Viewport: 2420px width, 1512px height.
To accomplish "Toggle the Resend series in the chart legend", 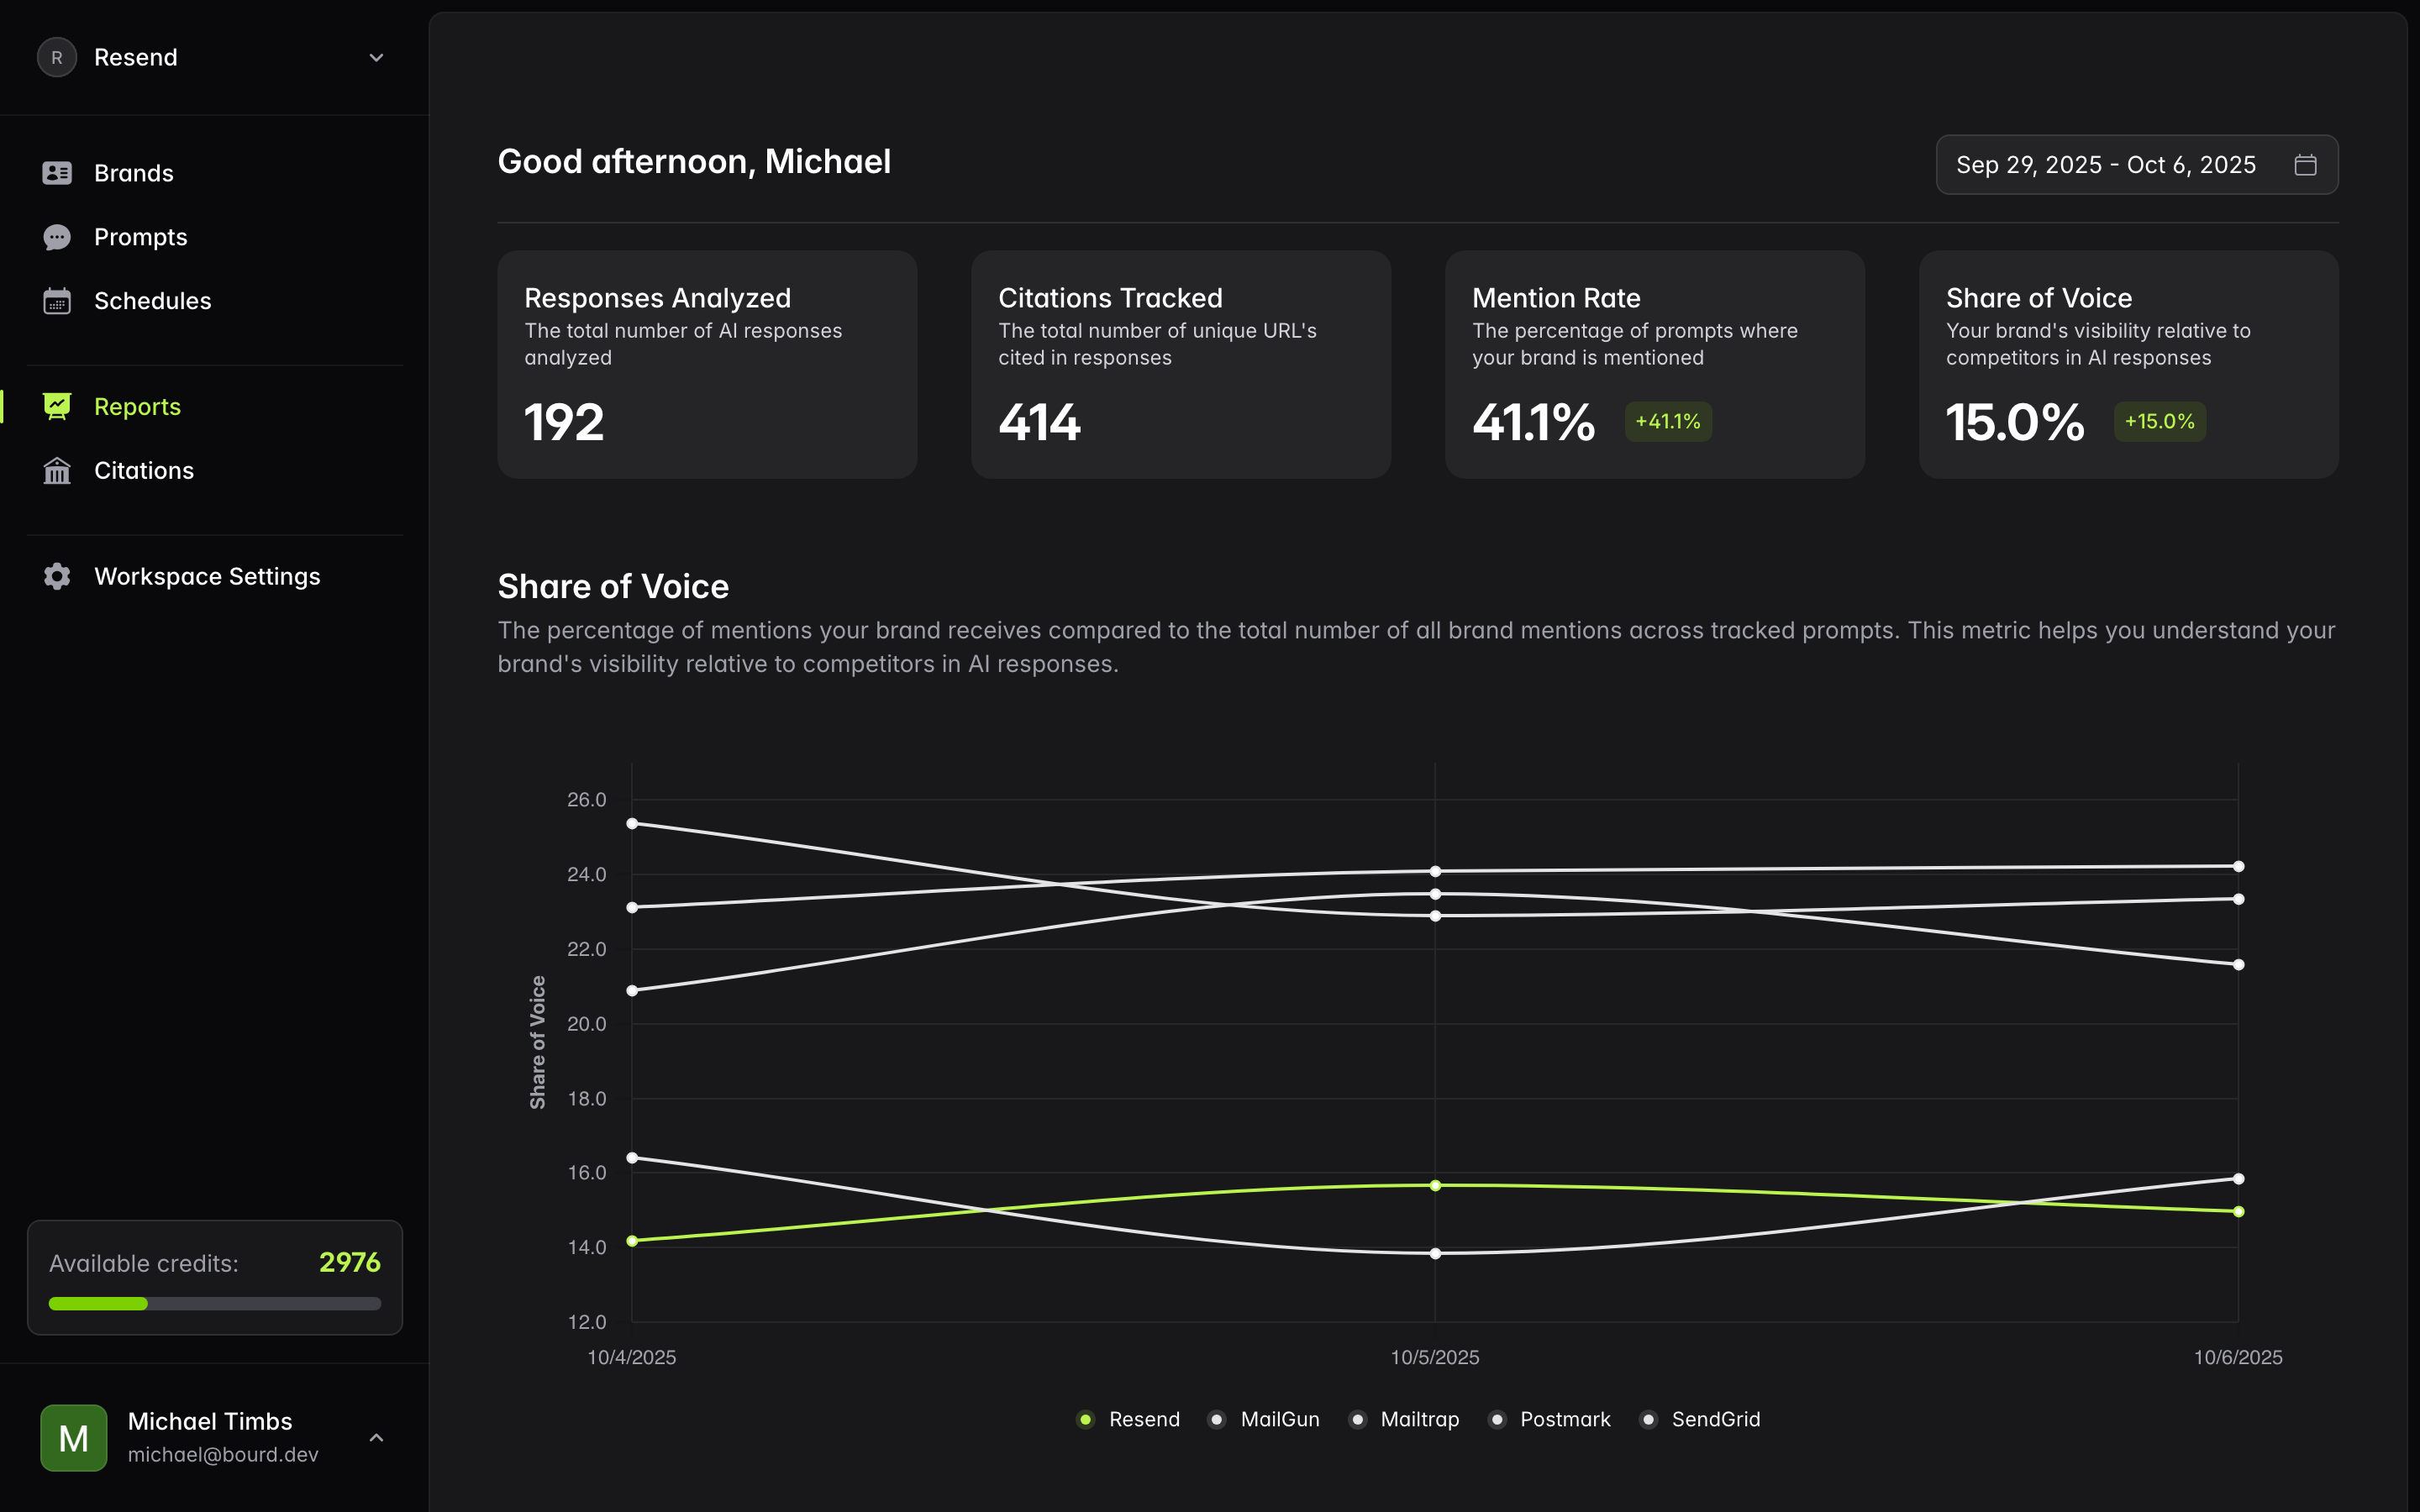I will click(x=1086, y=1419).
